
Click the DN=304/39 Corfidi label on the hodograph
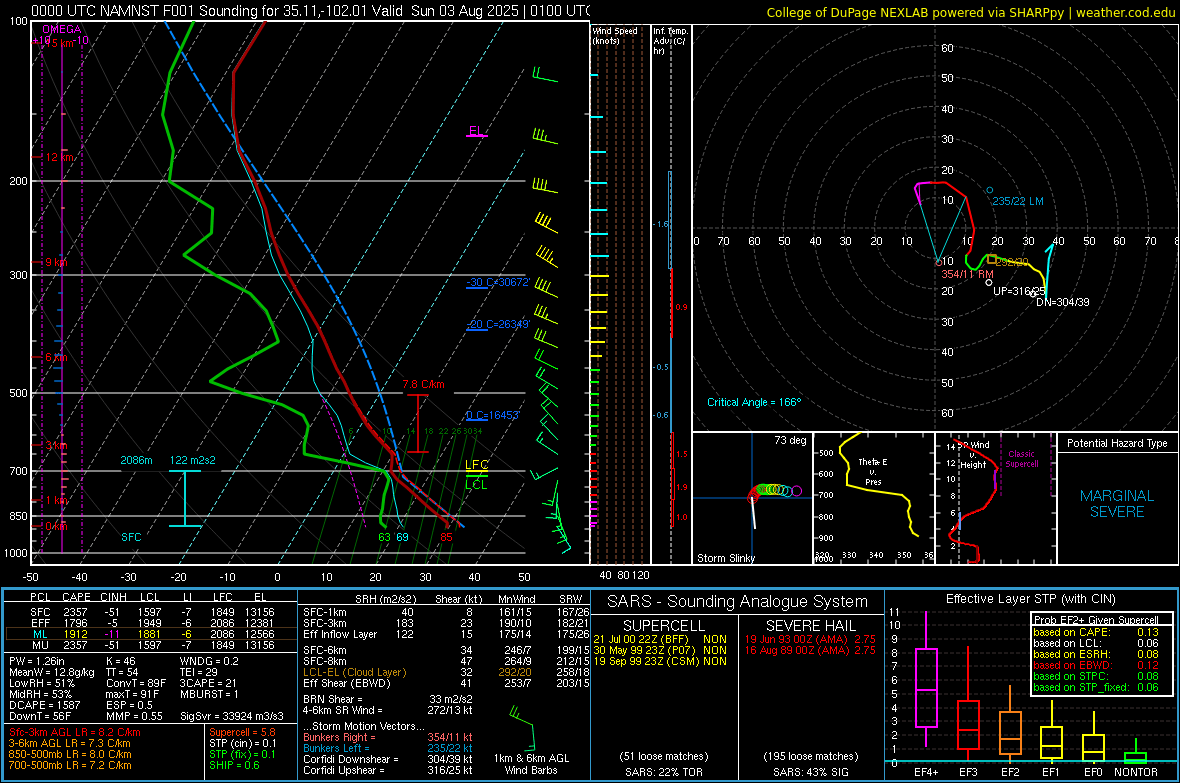click(x=1063, y=302)
